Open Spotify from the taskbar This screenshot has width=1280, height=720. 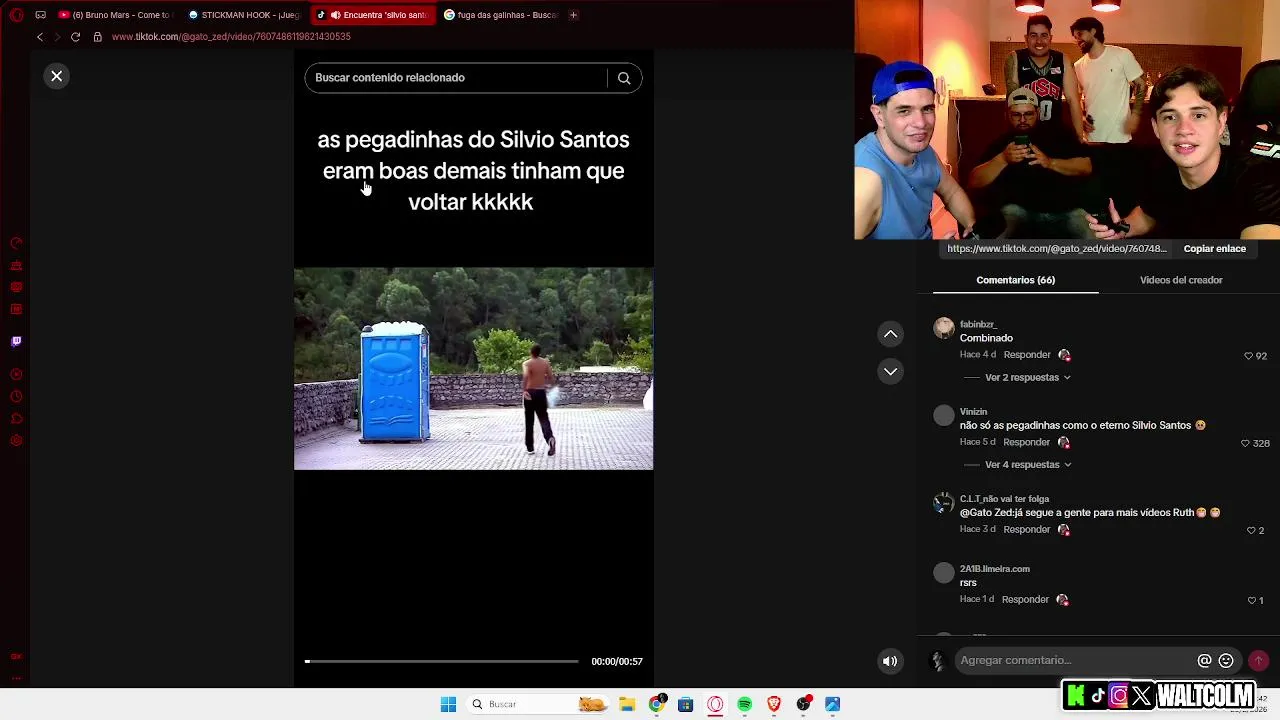click(744, 705)
